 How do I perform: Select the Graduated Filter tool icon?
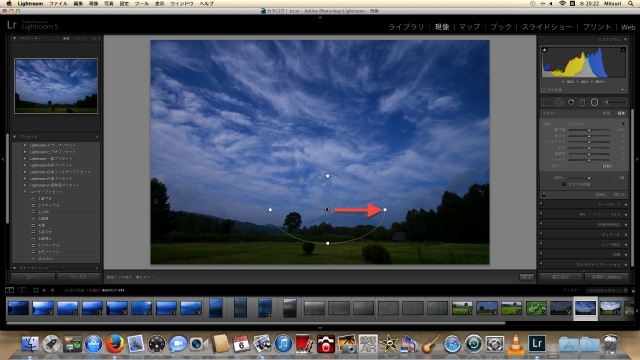pos(582,102)
